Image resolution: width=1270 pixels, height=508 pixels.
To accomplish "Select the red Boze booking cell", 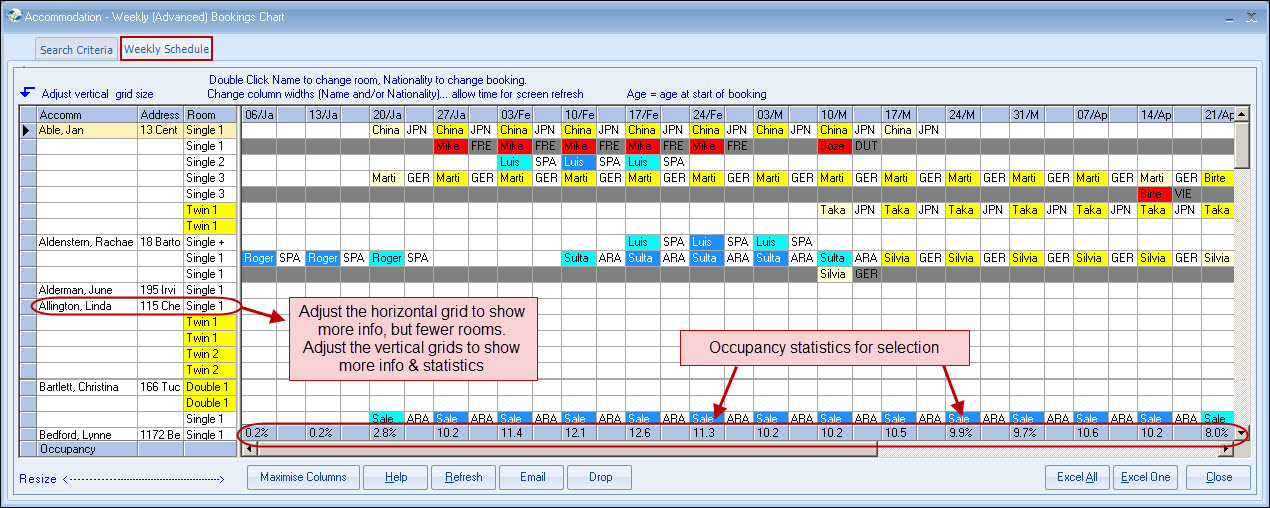I will (833, 146).
